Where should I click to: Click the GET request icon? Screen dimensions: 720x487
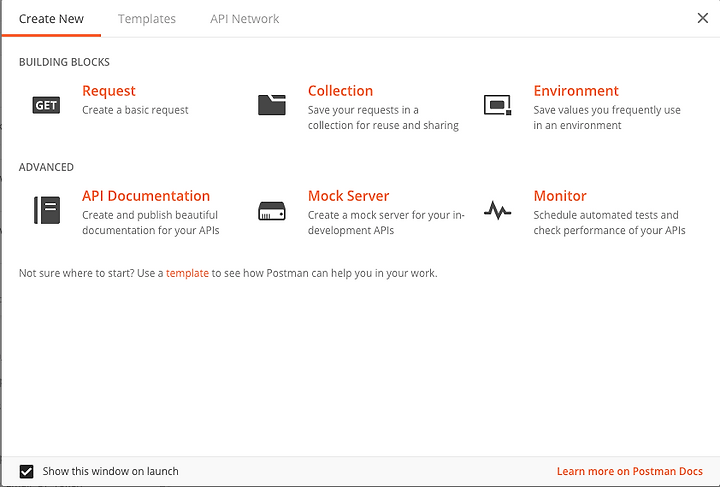(46, 105)
